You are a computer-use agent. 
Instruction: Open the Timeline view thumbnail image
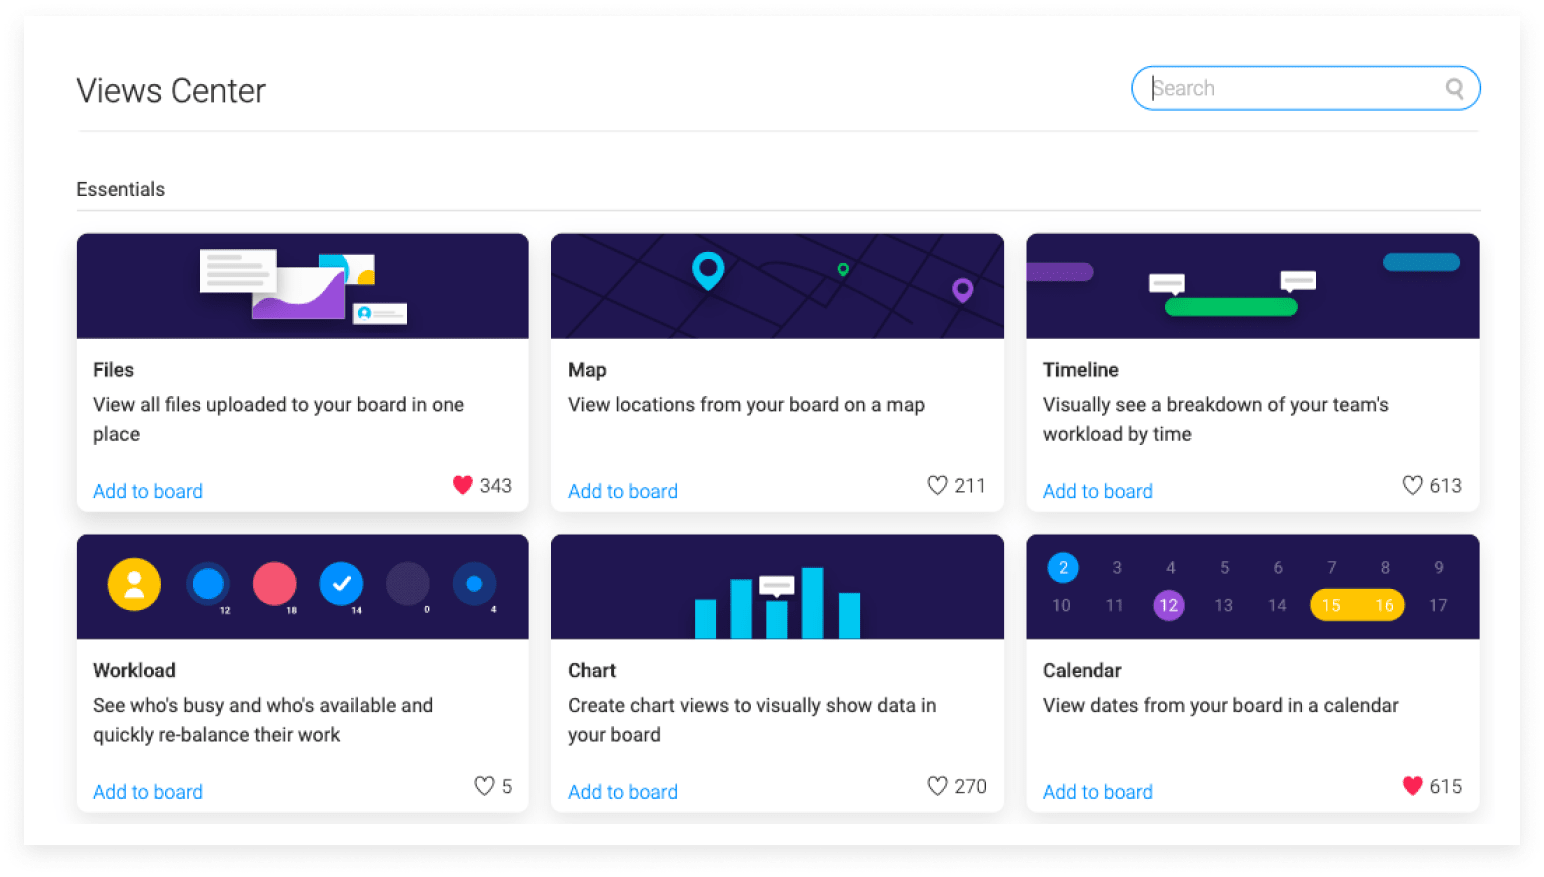click(1253, 286)
